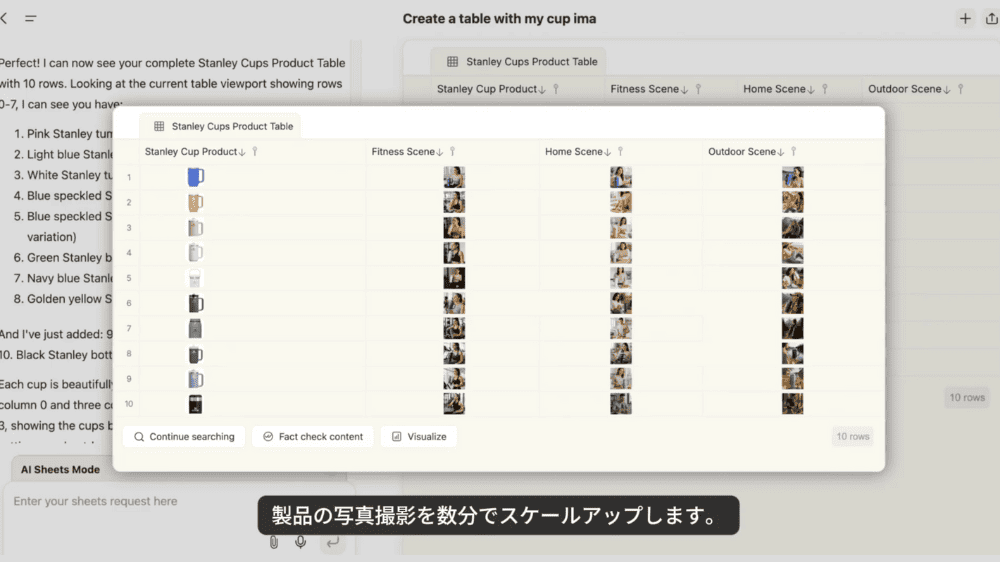The width and height of the screenshot is (1000, 562).
Task: Click the share icon in top bar
Action: (992, 18)
